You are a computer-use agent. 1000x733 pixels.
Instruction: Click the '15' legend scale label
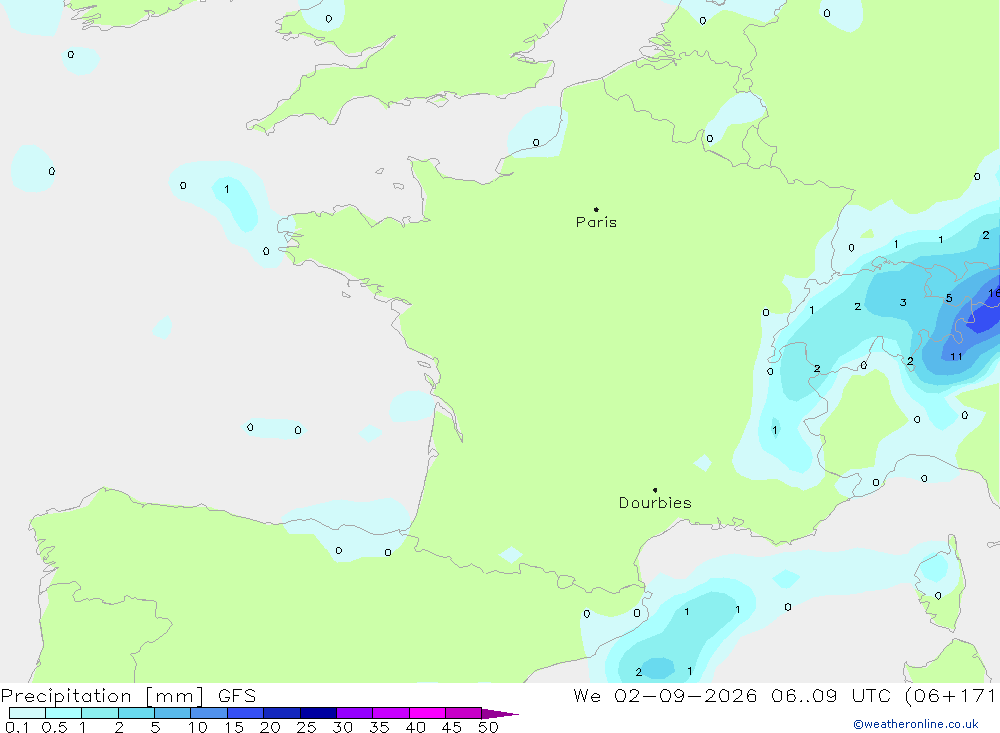[234, 727]
